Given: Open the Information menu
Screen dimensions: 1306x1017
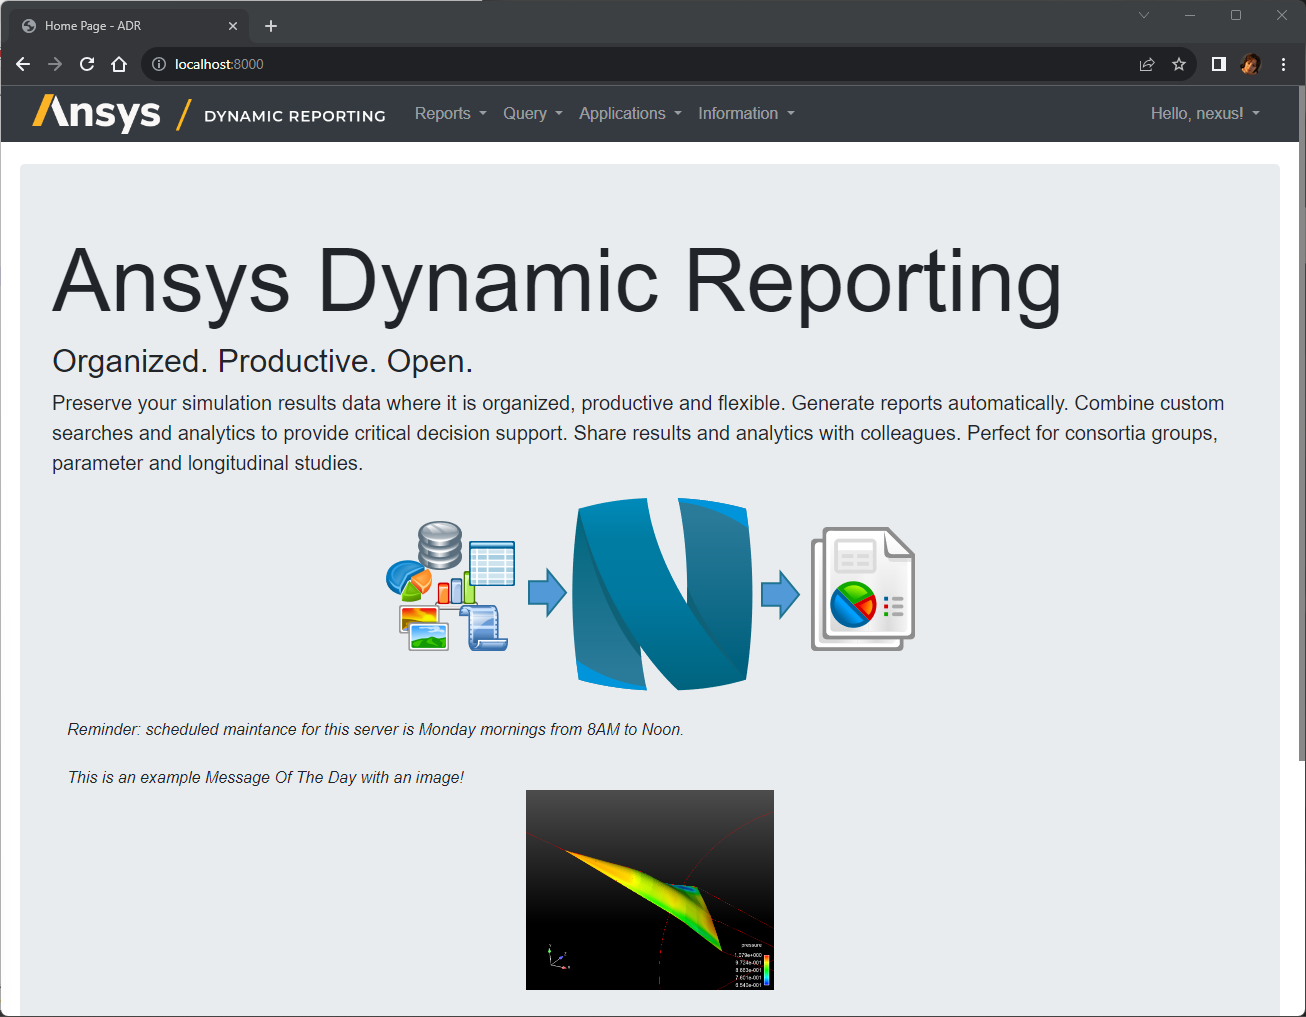Looking at the screenshot, I should (x=746, y=113).
